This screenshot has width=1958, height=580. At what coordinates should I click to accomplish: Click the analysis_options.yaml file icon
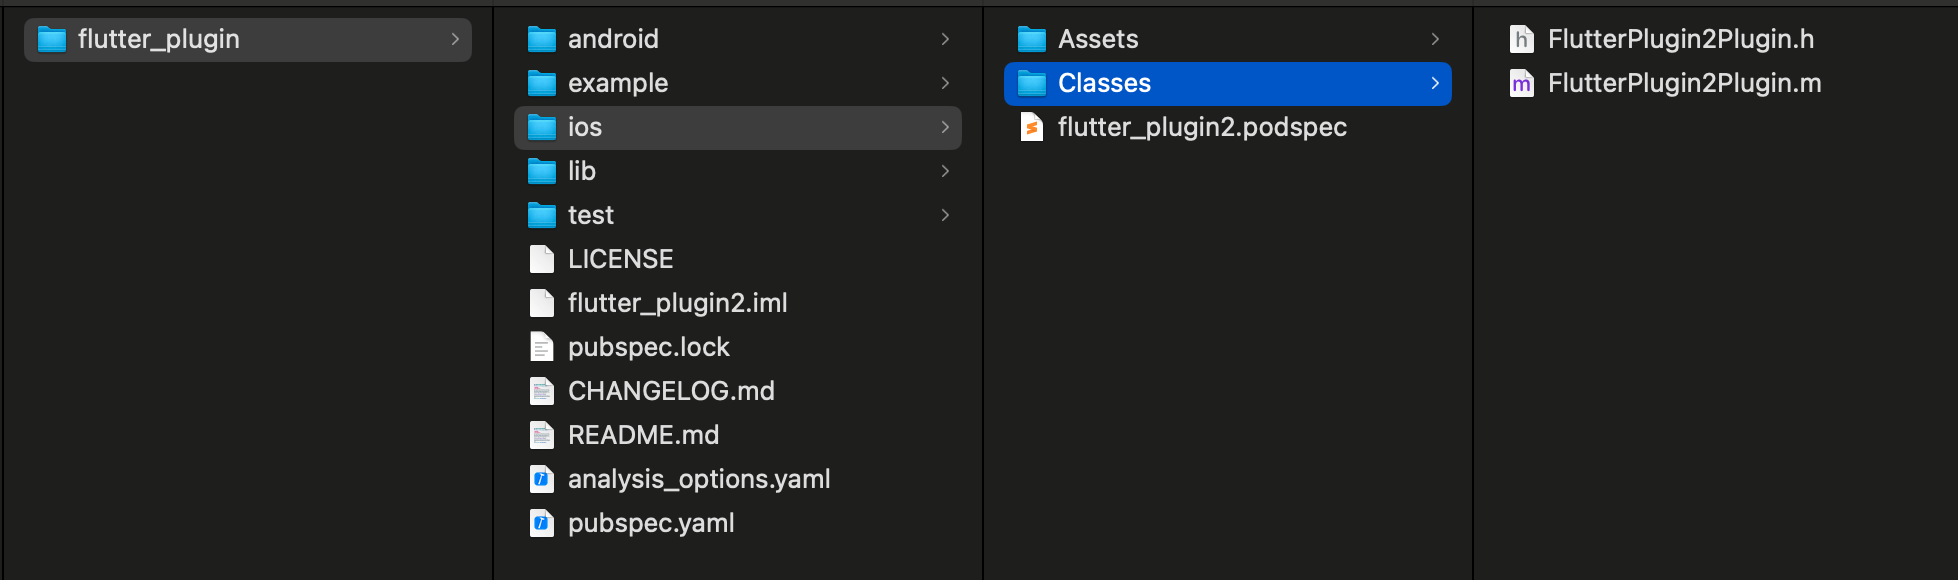[x=541, y=479]
